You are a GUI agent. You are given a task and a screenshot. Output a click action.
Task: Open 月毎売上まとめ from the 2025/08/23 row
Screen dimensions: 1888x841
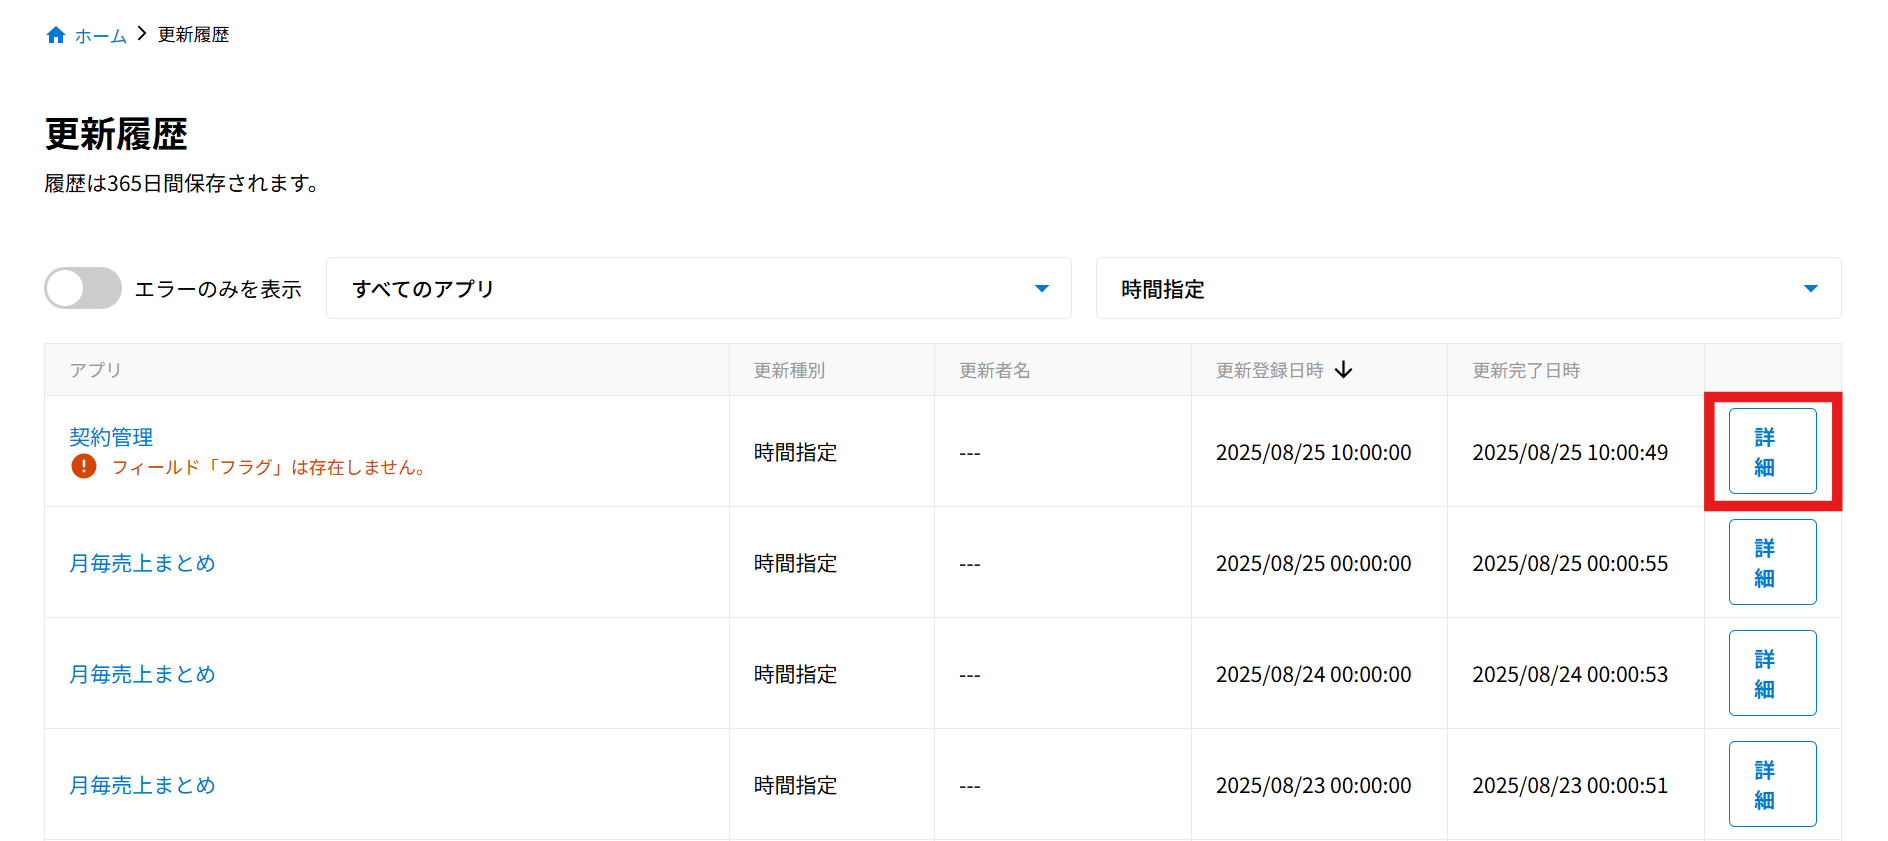tap(142, 785)
